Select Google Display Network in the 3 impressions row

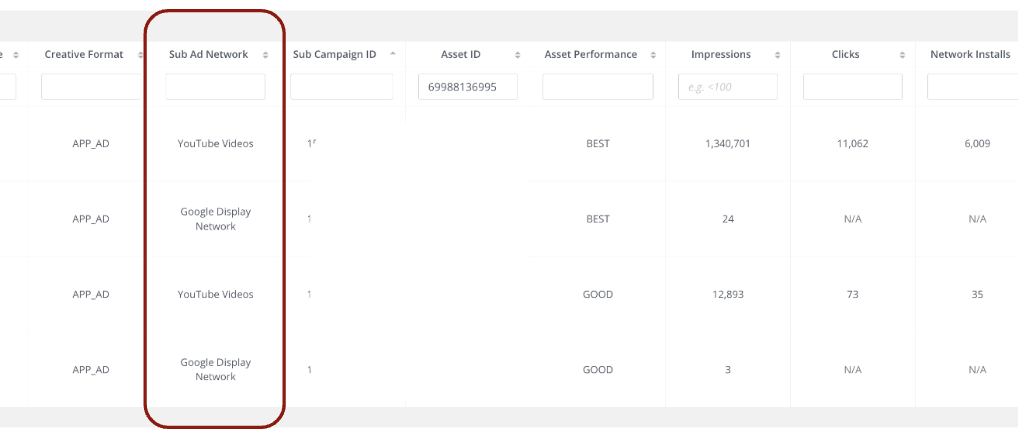coord(216,369)
